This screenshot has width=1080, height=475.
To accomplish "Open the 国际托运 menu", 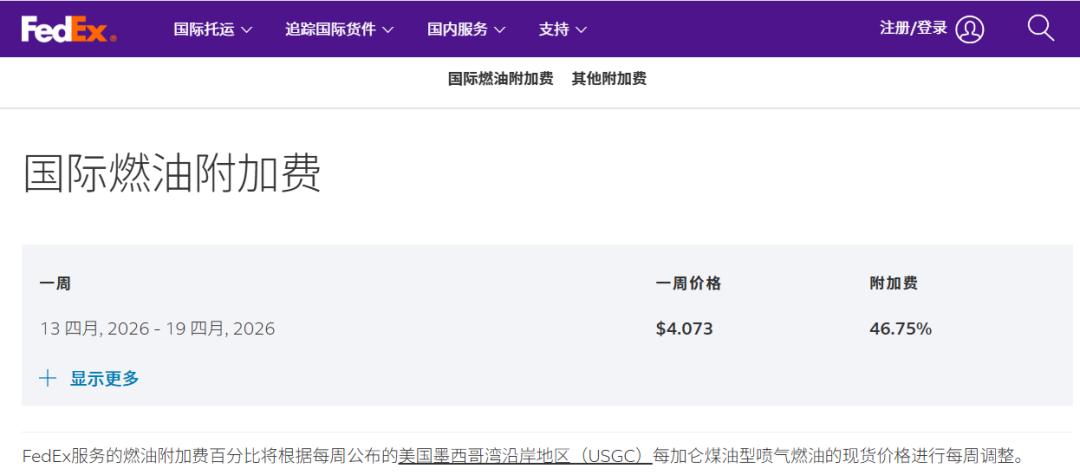I will click(204, 29).
